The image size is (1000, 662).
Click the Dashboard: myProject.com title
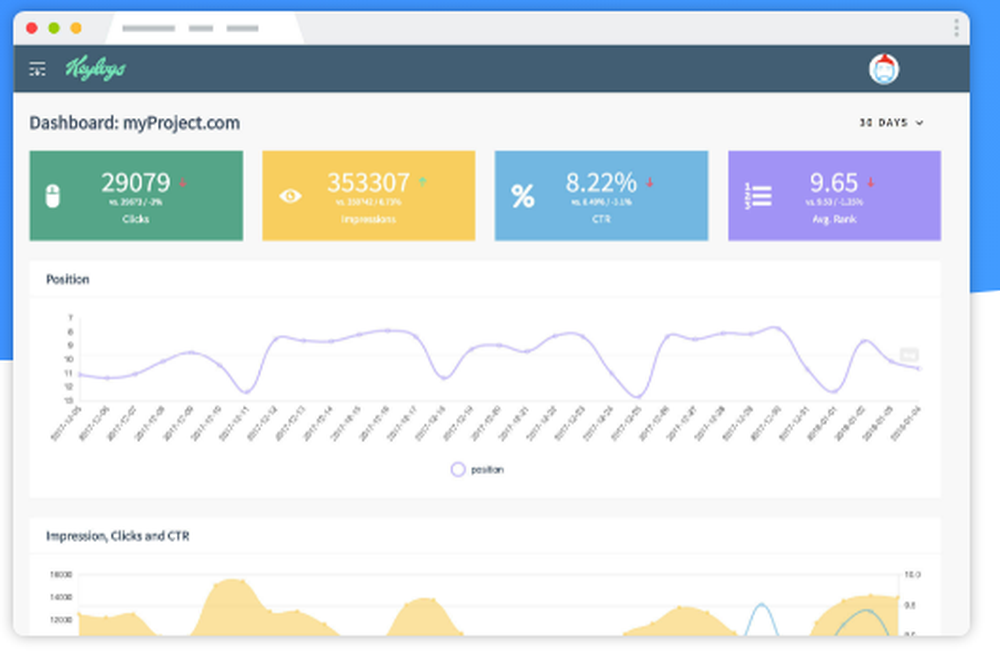[x=135, y=122]
